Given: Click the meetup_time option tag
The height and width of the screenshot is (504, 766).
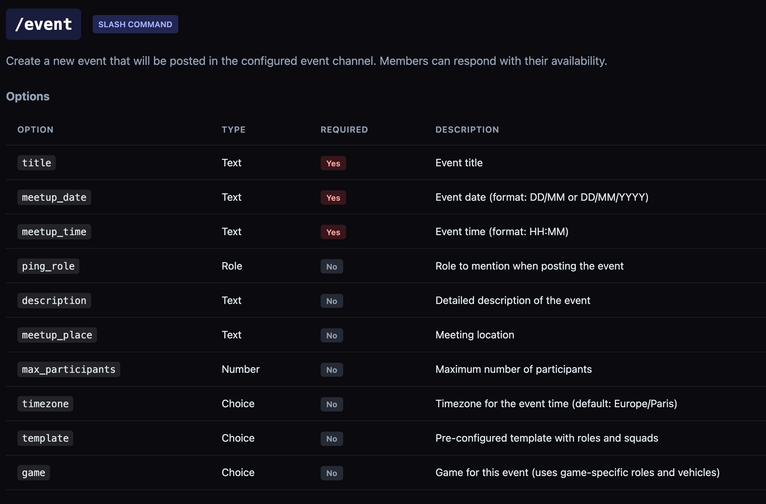Looking at the screenshot, I should 54,232.
